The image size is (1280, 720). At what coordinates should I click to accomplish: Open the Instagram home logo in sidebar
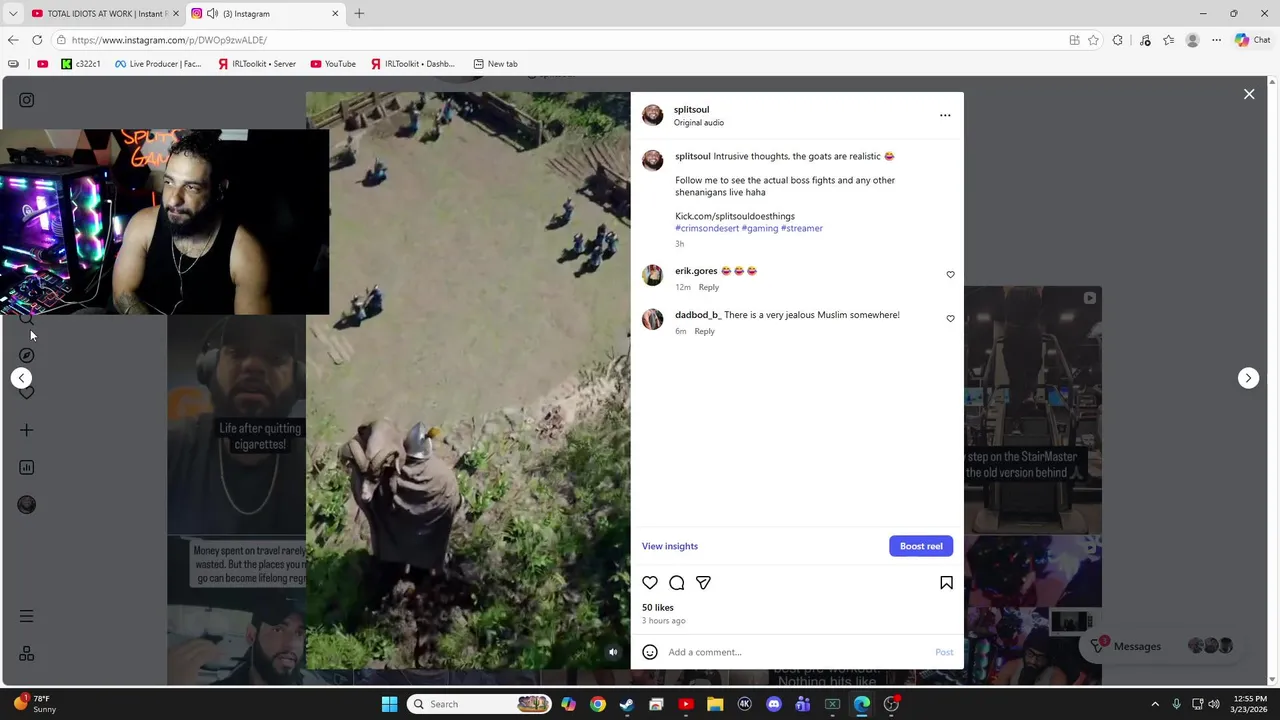point(27,100)
